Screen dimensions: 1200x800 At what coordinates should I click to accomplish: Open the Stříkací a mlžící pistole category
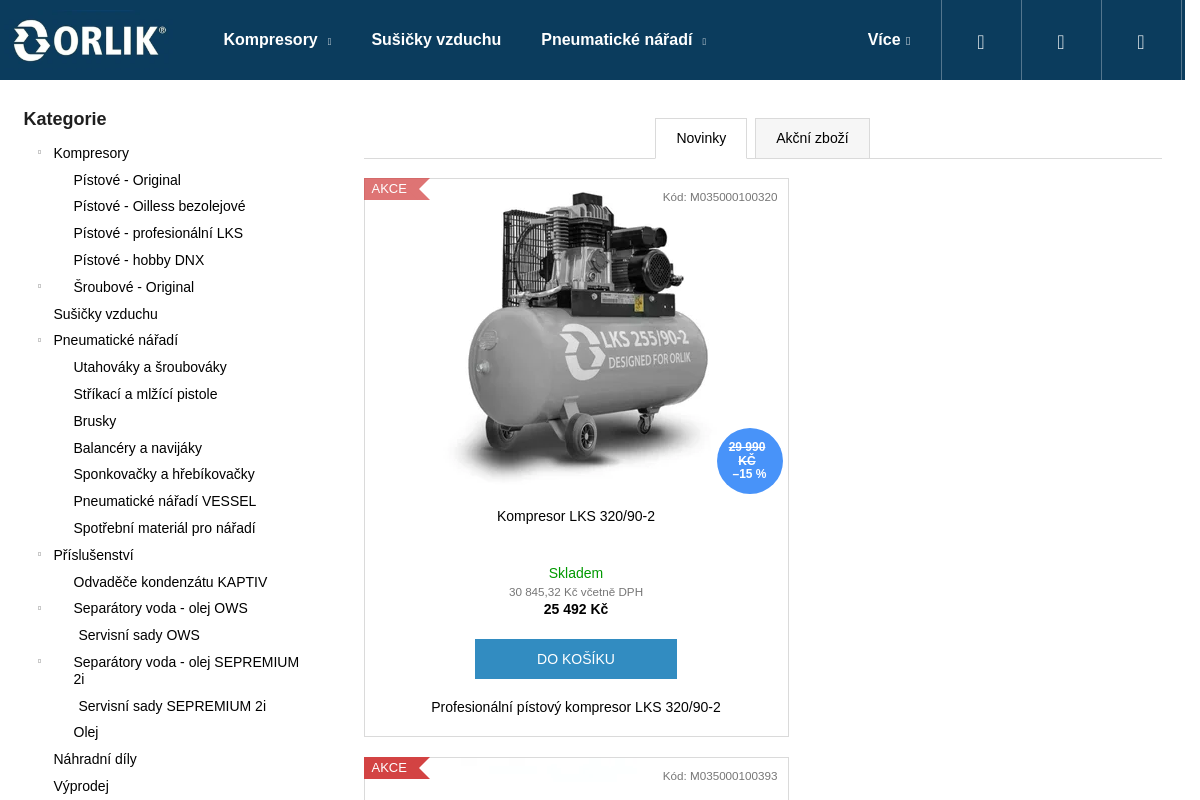click(145, 394)
